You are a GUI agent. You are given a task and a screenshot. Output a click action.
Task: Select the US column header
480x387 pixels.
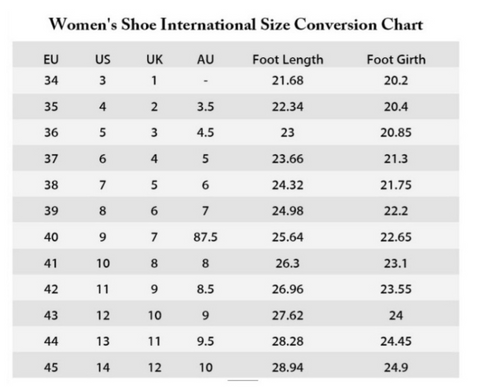103,60
